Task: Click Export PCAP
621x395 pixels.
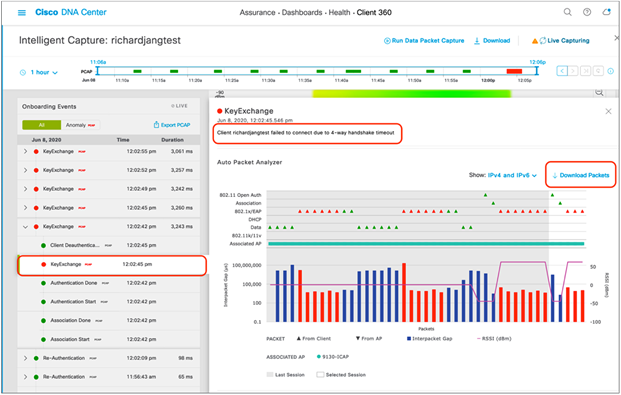Action: [172, 125]
